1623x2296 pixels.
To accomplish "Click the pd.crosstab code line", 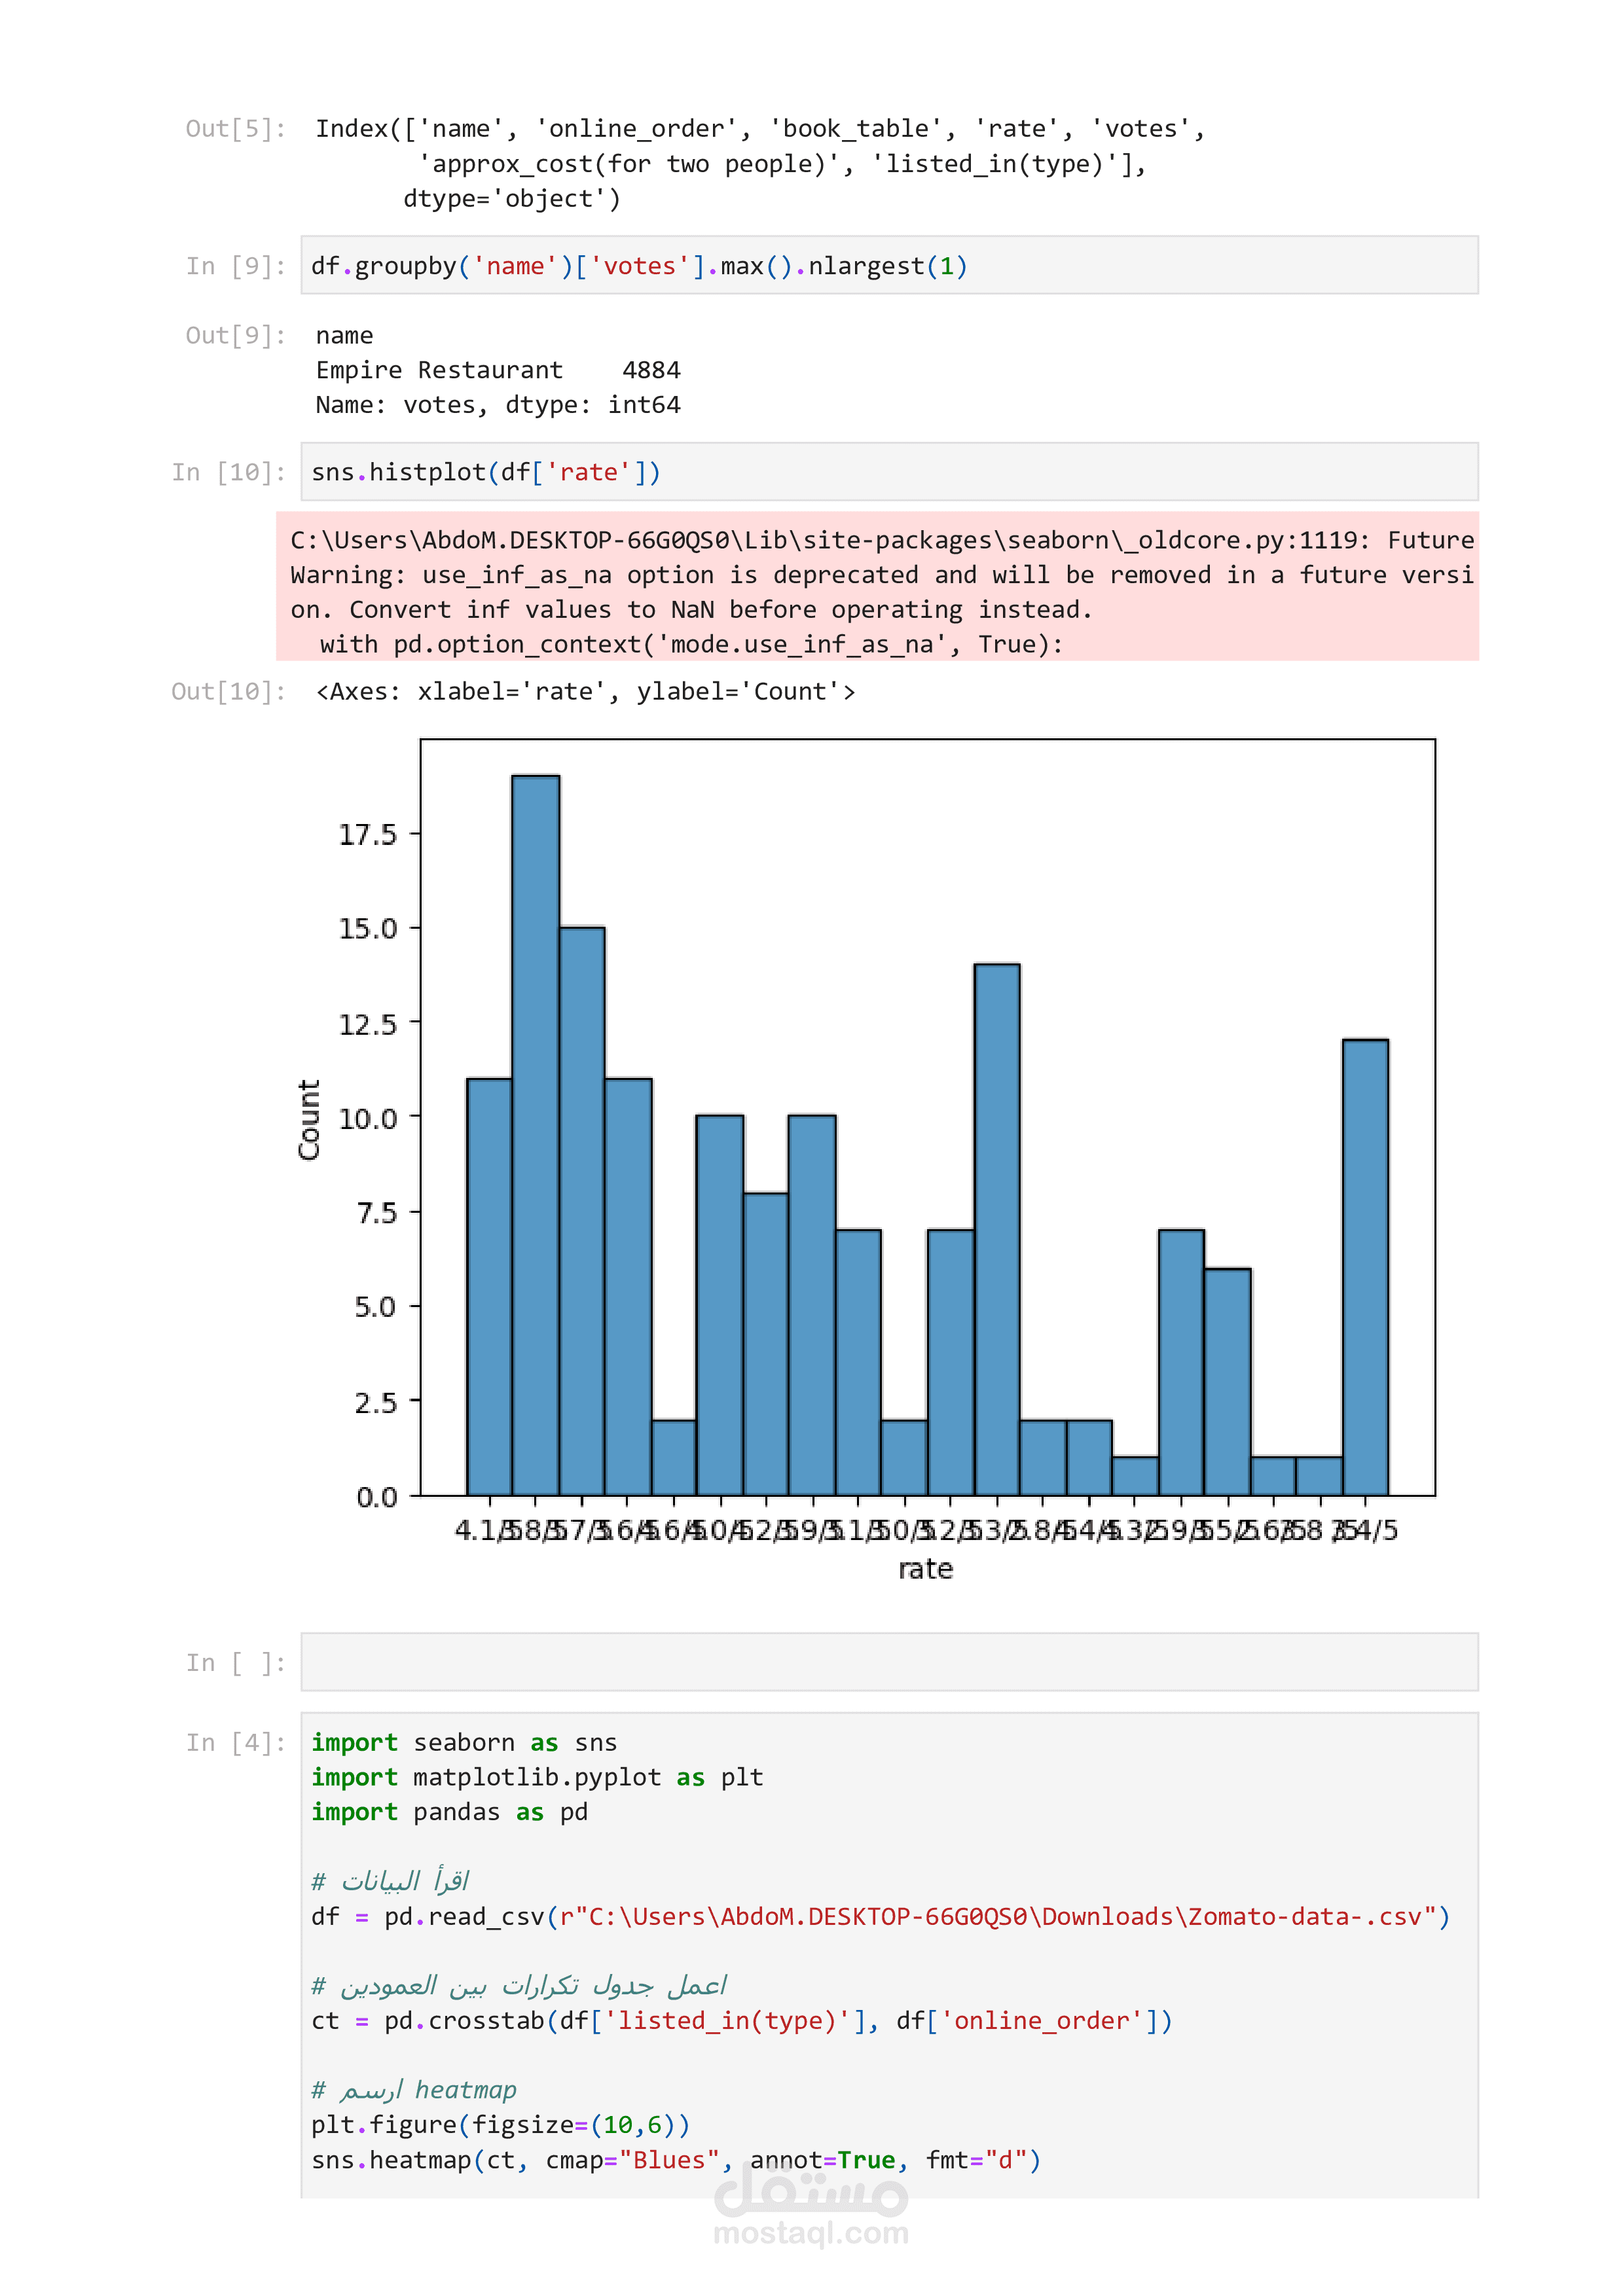I will 741,2020.
